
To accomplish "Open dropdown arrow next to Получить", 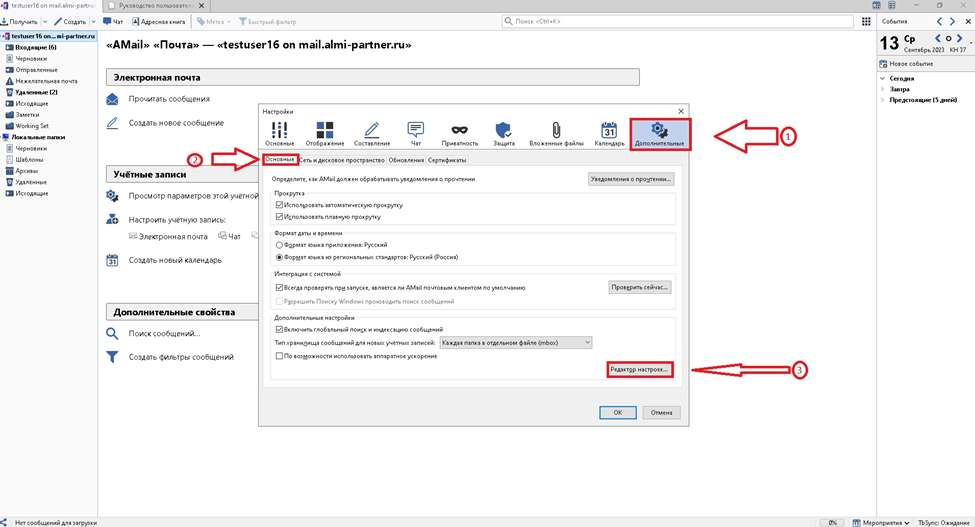I will [44, 22].
